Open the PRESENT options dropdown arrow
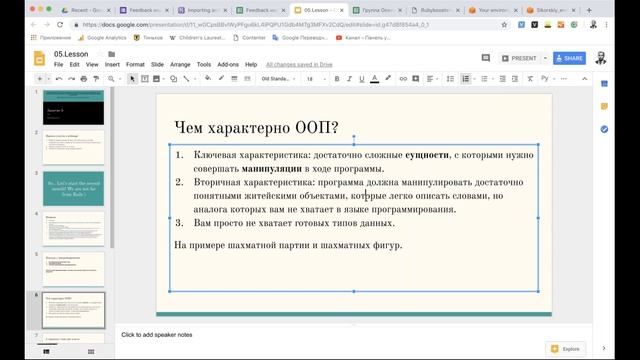Screen dimensions: 640x360 click(545, 58)
